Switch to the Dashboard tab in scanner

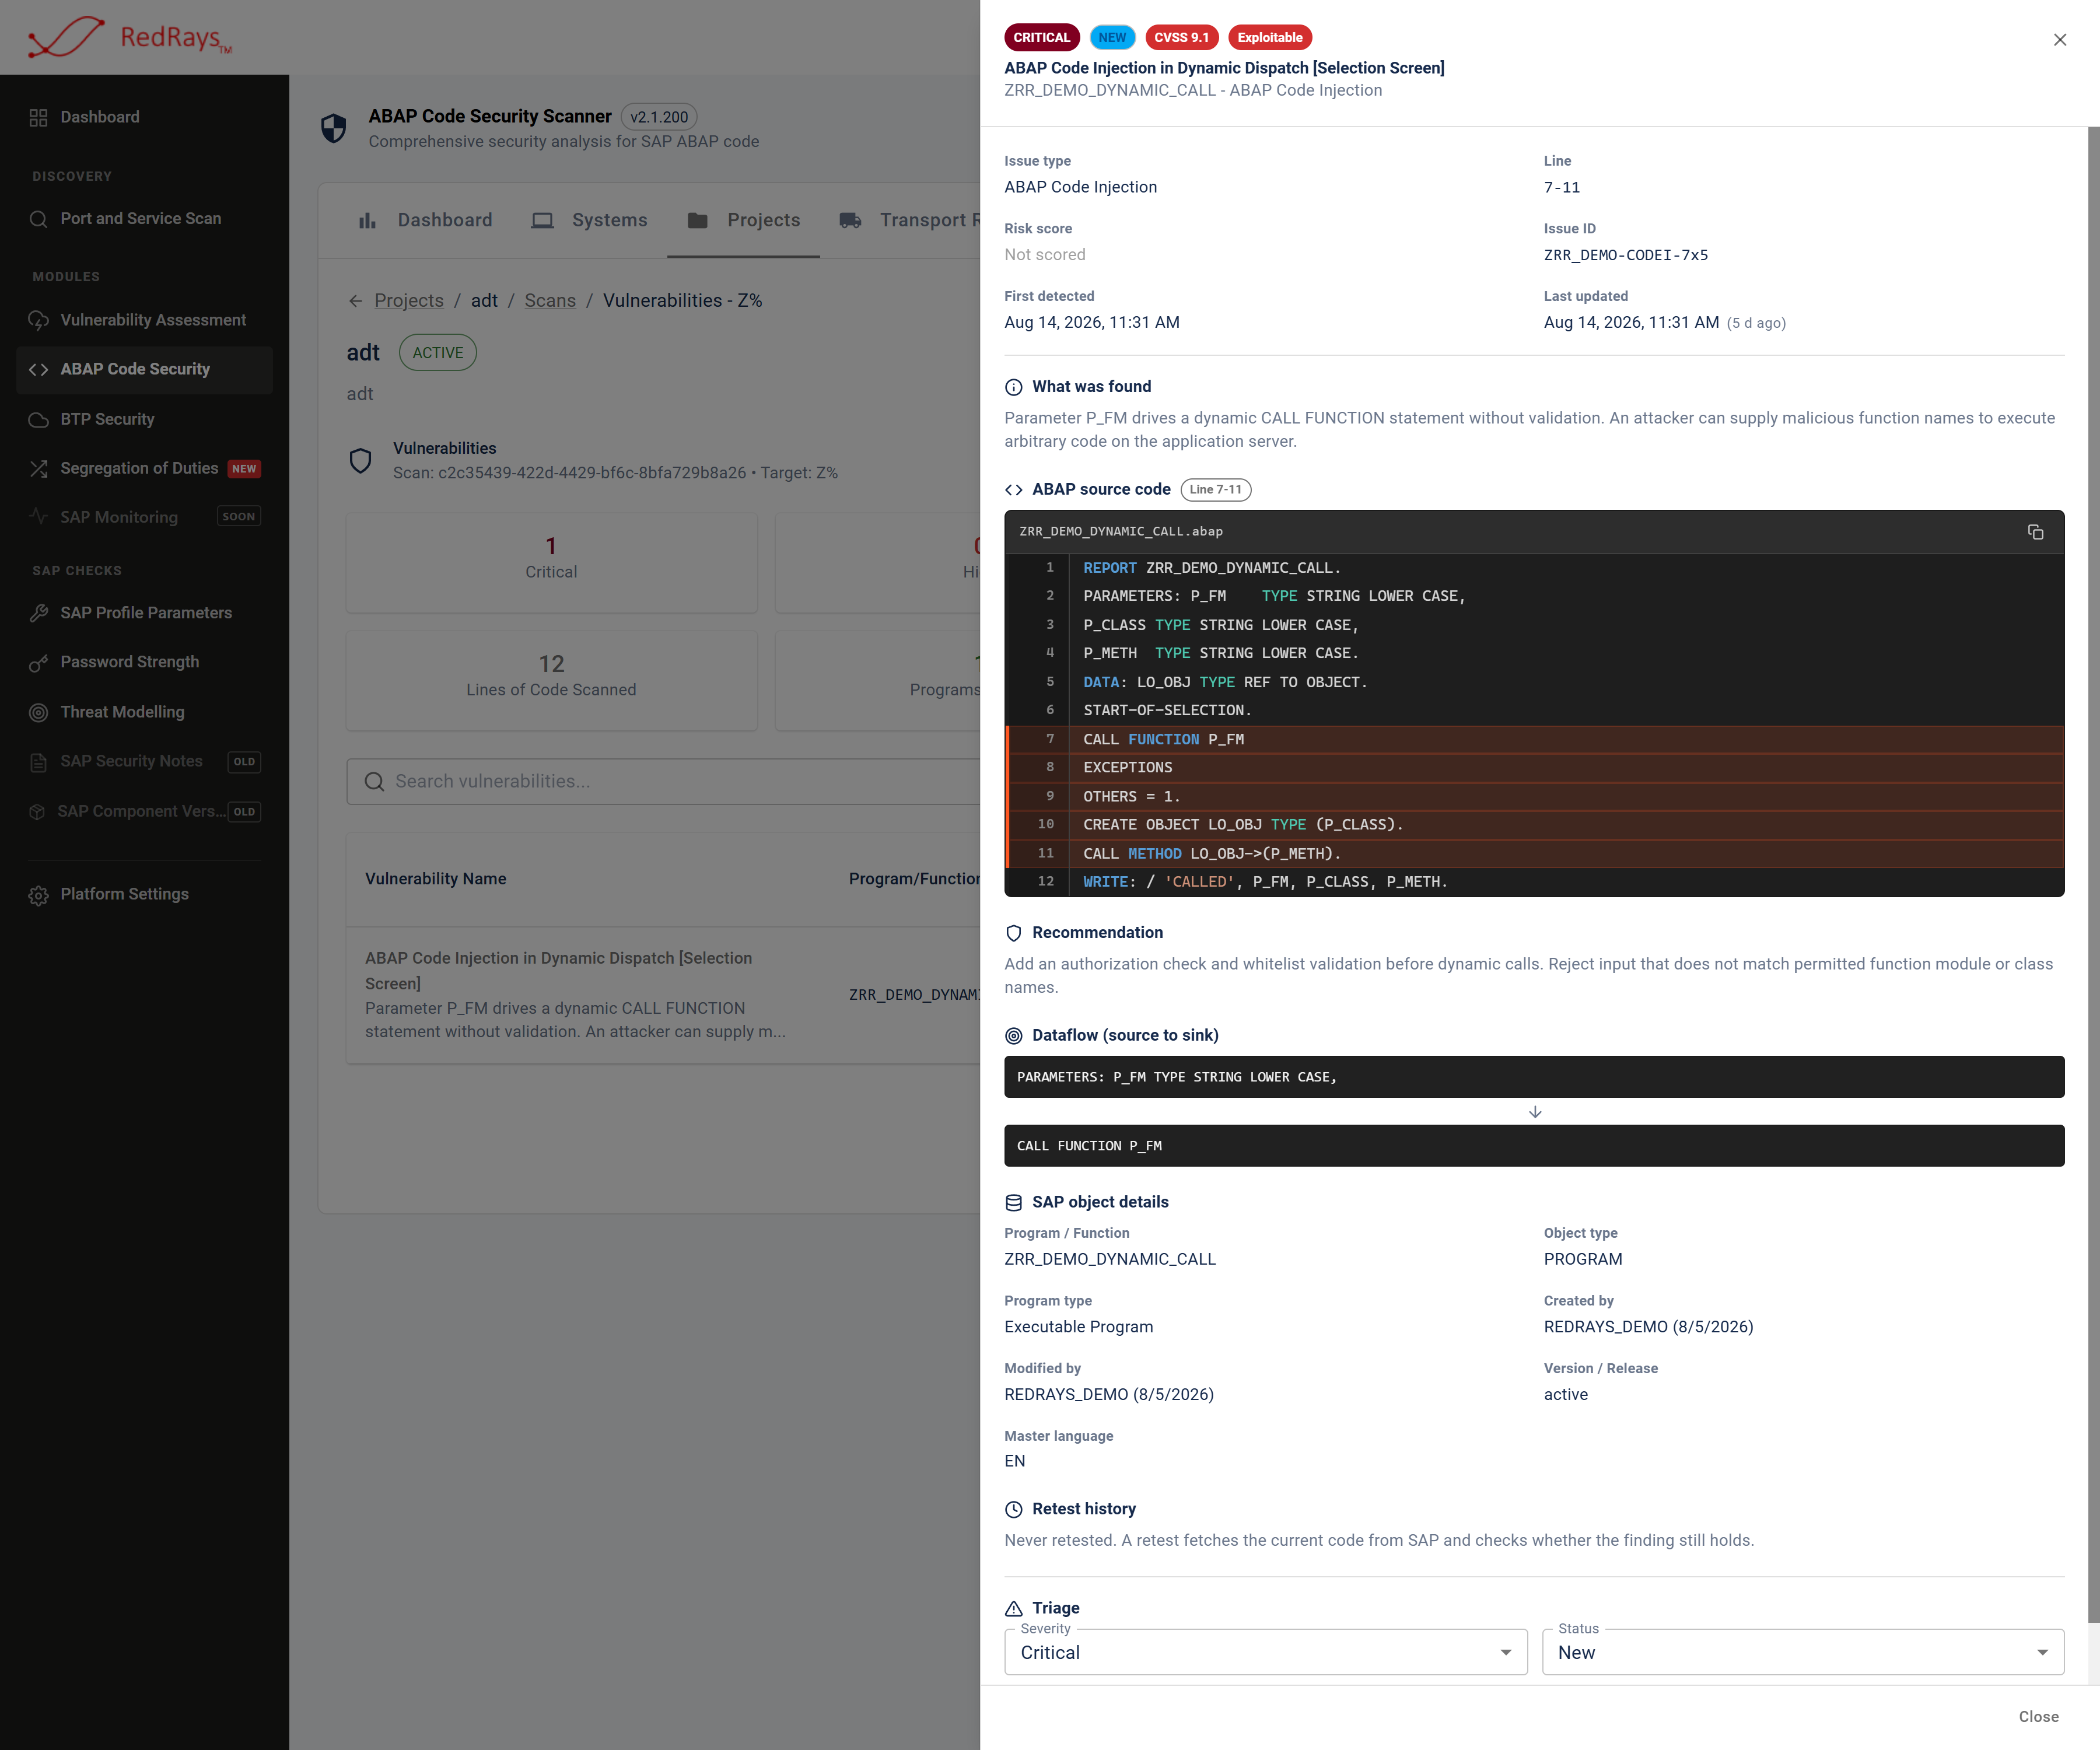click(x=425, y=220)
